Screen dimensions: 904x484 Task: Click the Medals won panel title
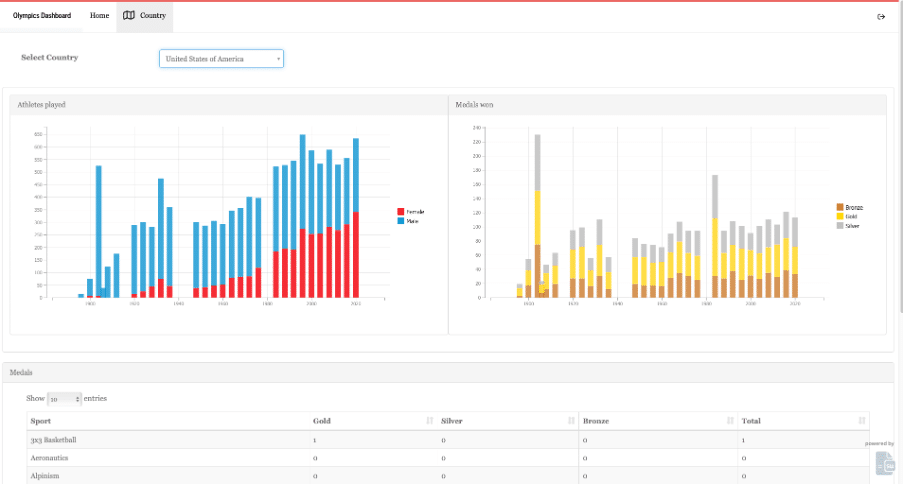pyautogui.click(x=474, y=105)
